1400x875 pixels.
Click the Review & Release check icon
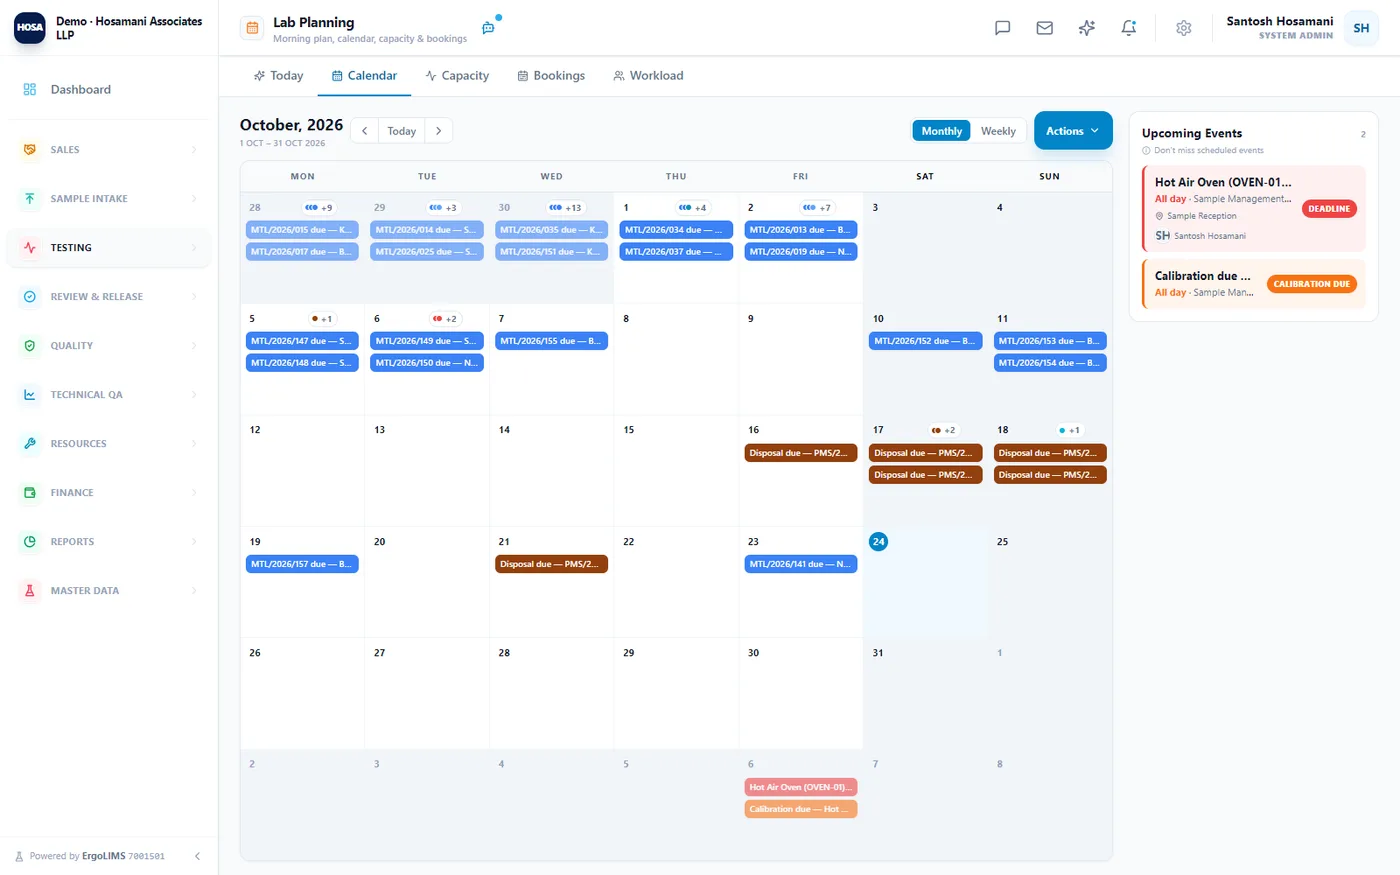coord(30,296)
